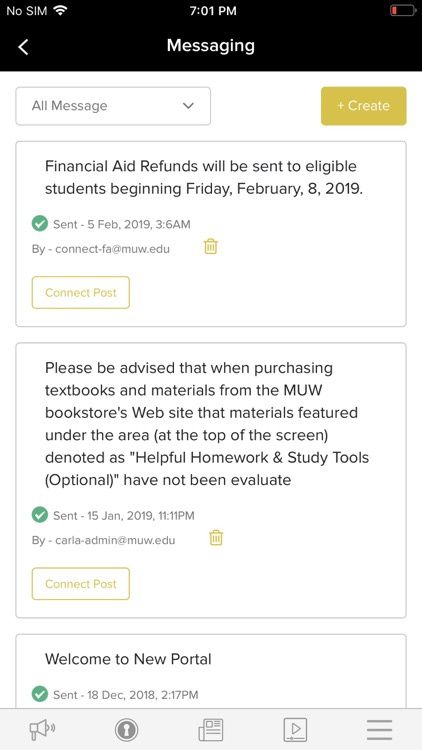Open the keyhole login tab
This screenshot has height=750, width=422.
click(126, 730)
